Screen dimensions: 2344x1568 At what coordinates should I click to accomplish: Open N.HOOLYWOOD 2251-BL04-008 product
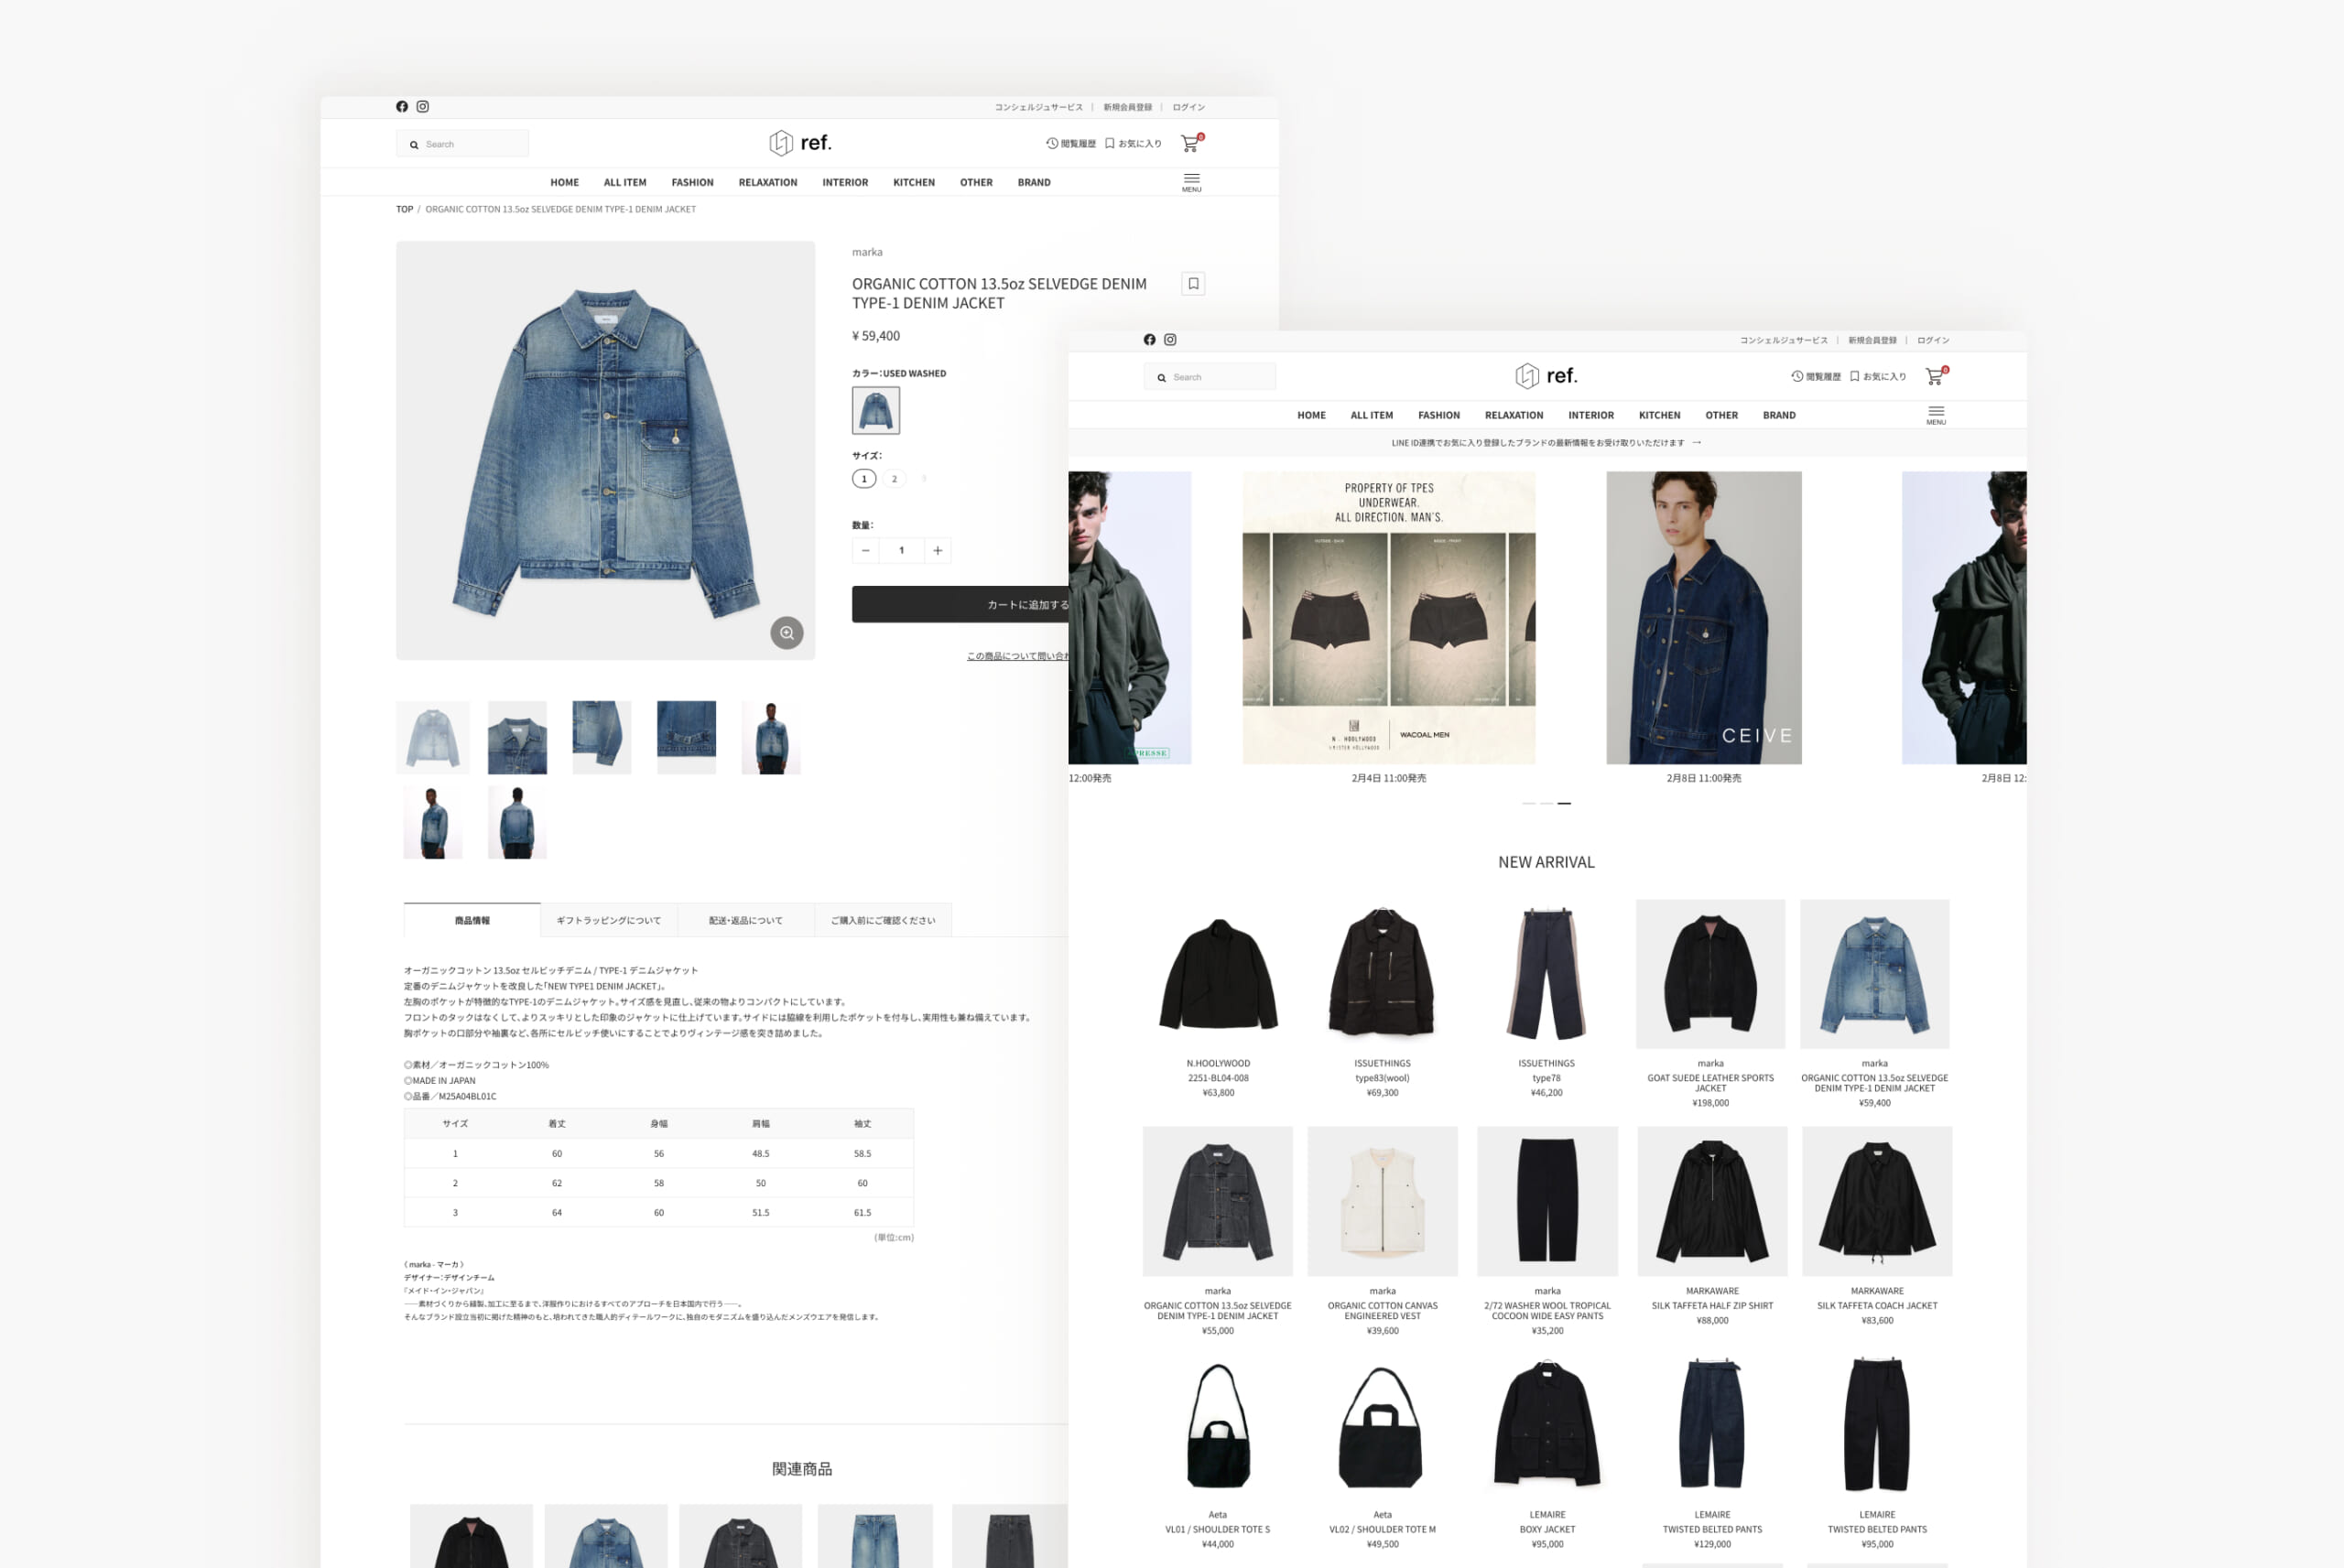click(1218, 997)
